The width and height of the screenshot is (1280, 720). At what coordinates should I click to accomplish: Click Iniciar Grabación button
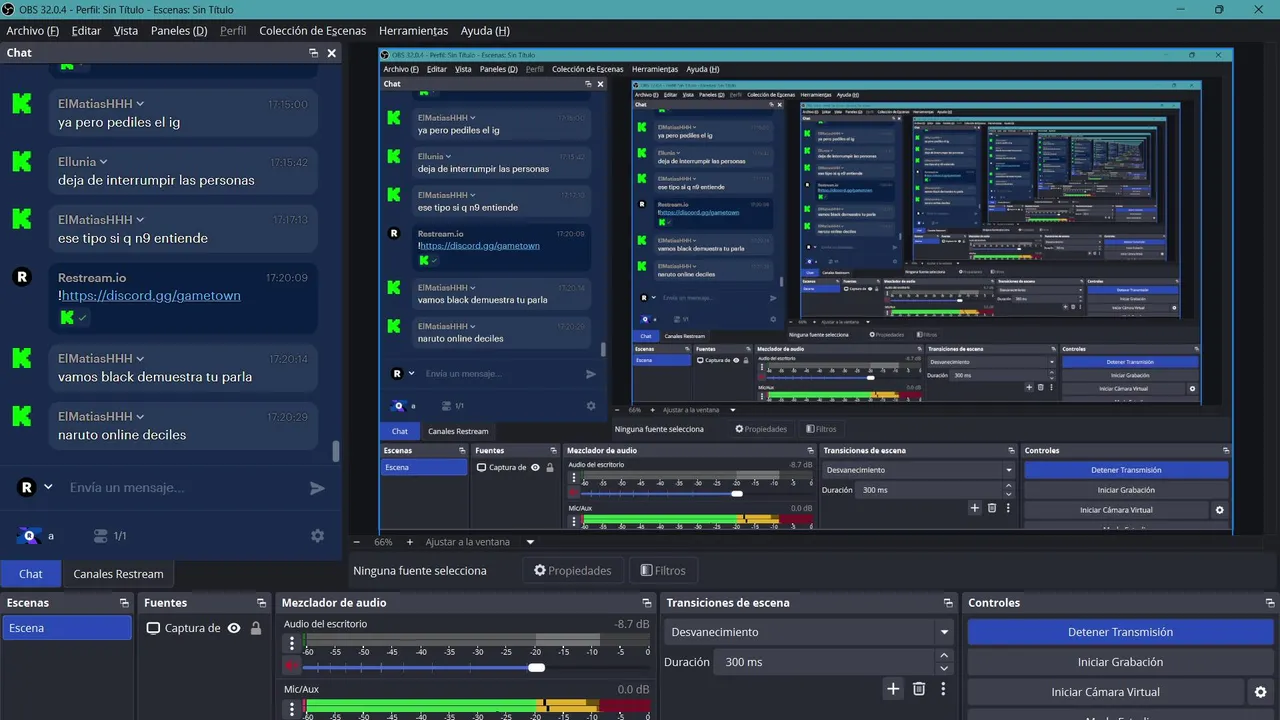[1120, 662]
